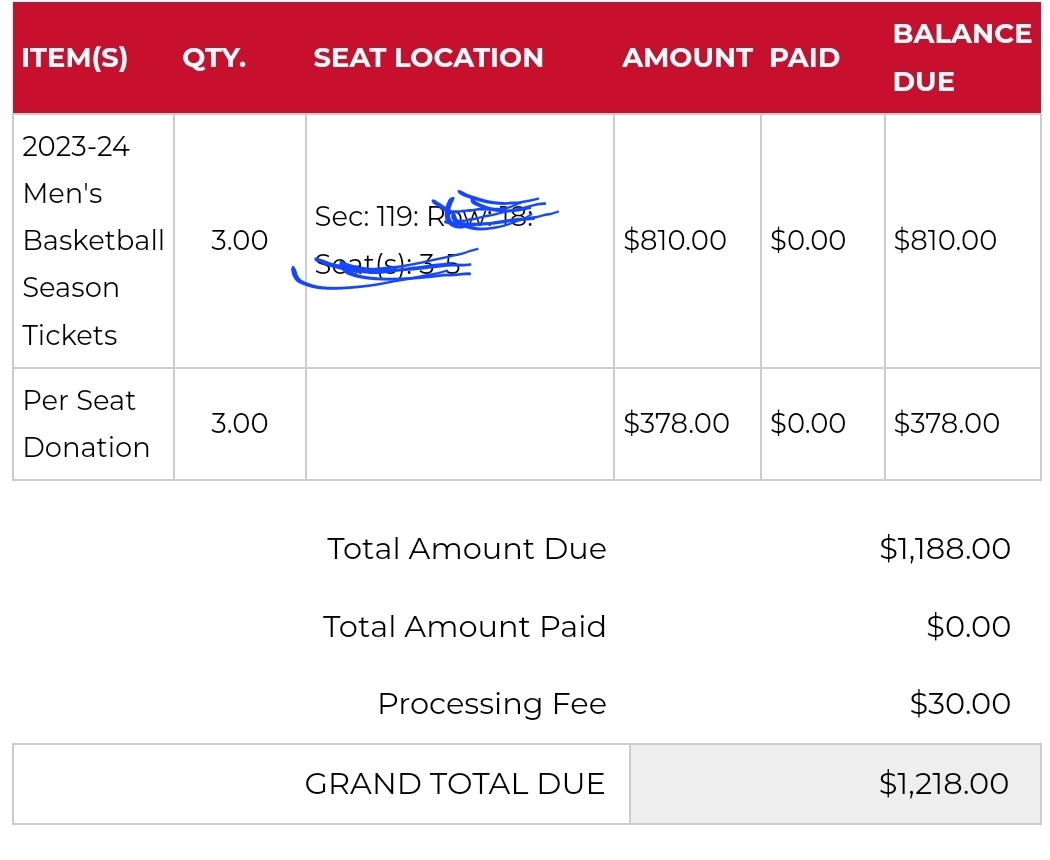Select the grand total $1,218.00 value
Image resolution: width=1050 pixels, height=860 pixels.
[944, 784]
